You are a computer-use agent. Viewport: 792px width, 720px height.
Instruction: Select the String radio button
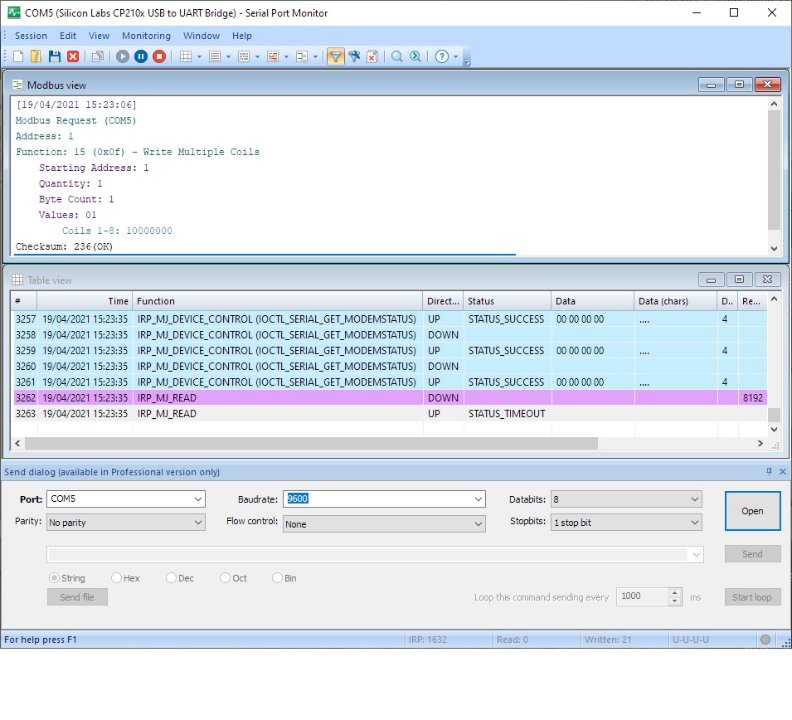point(54,578)
